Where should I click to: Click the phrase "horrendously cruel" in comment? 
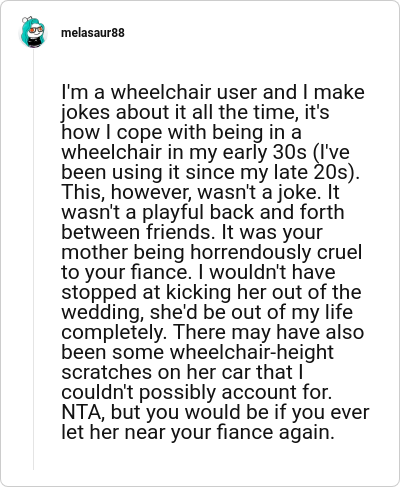(276, 252)
